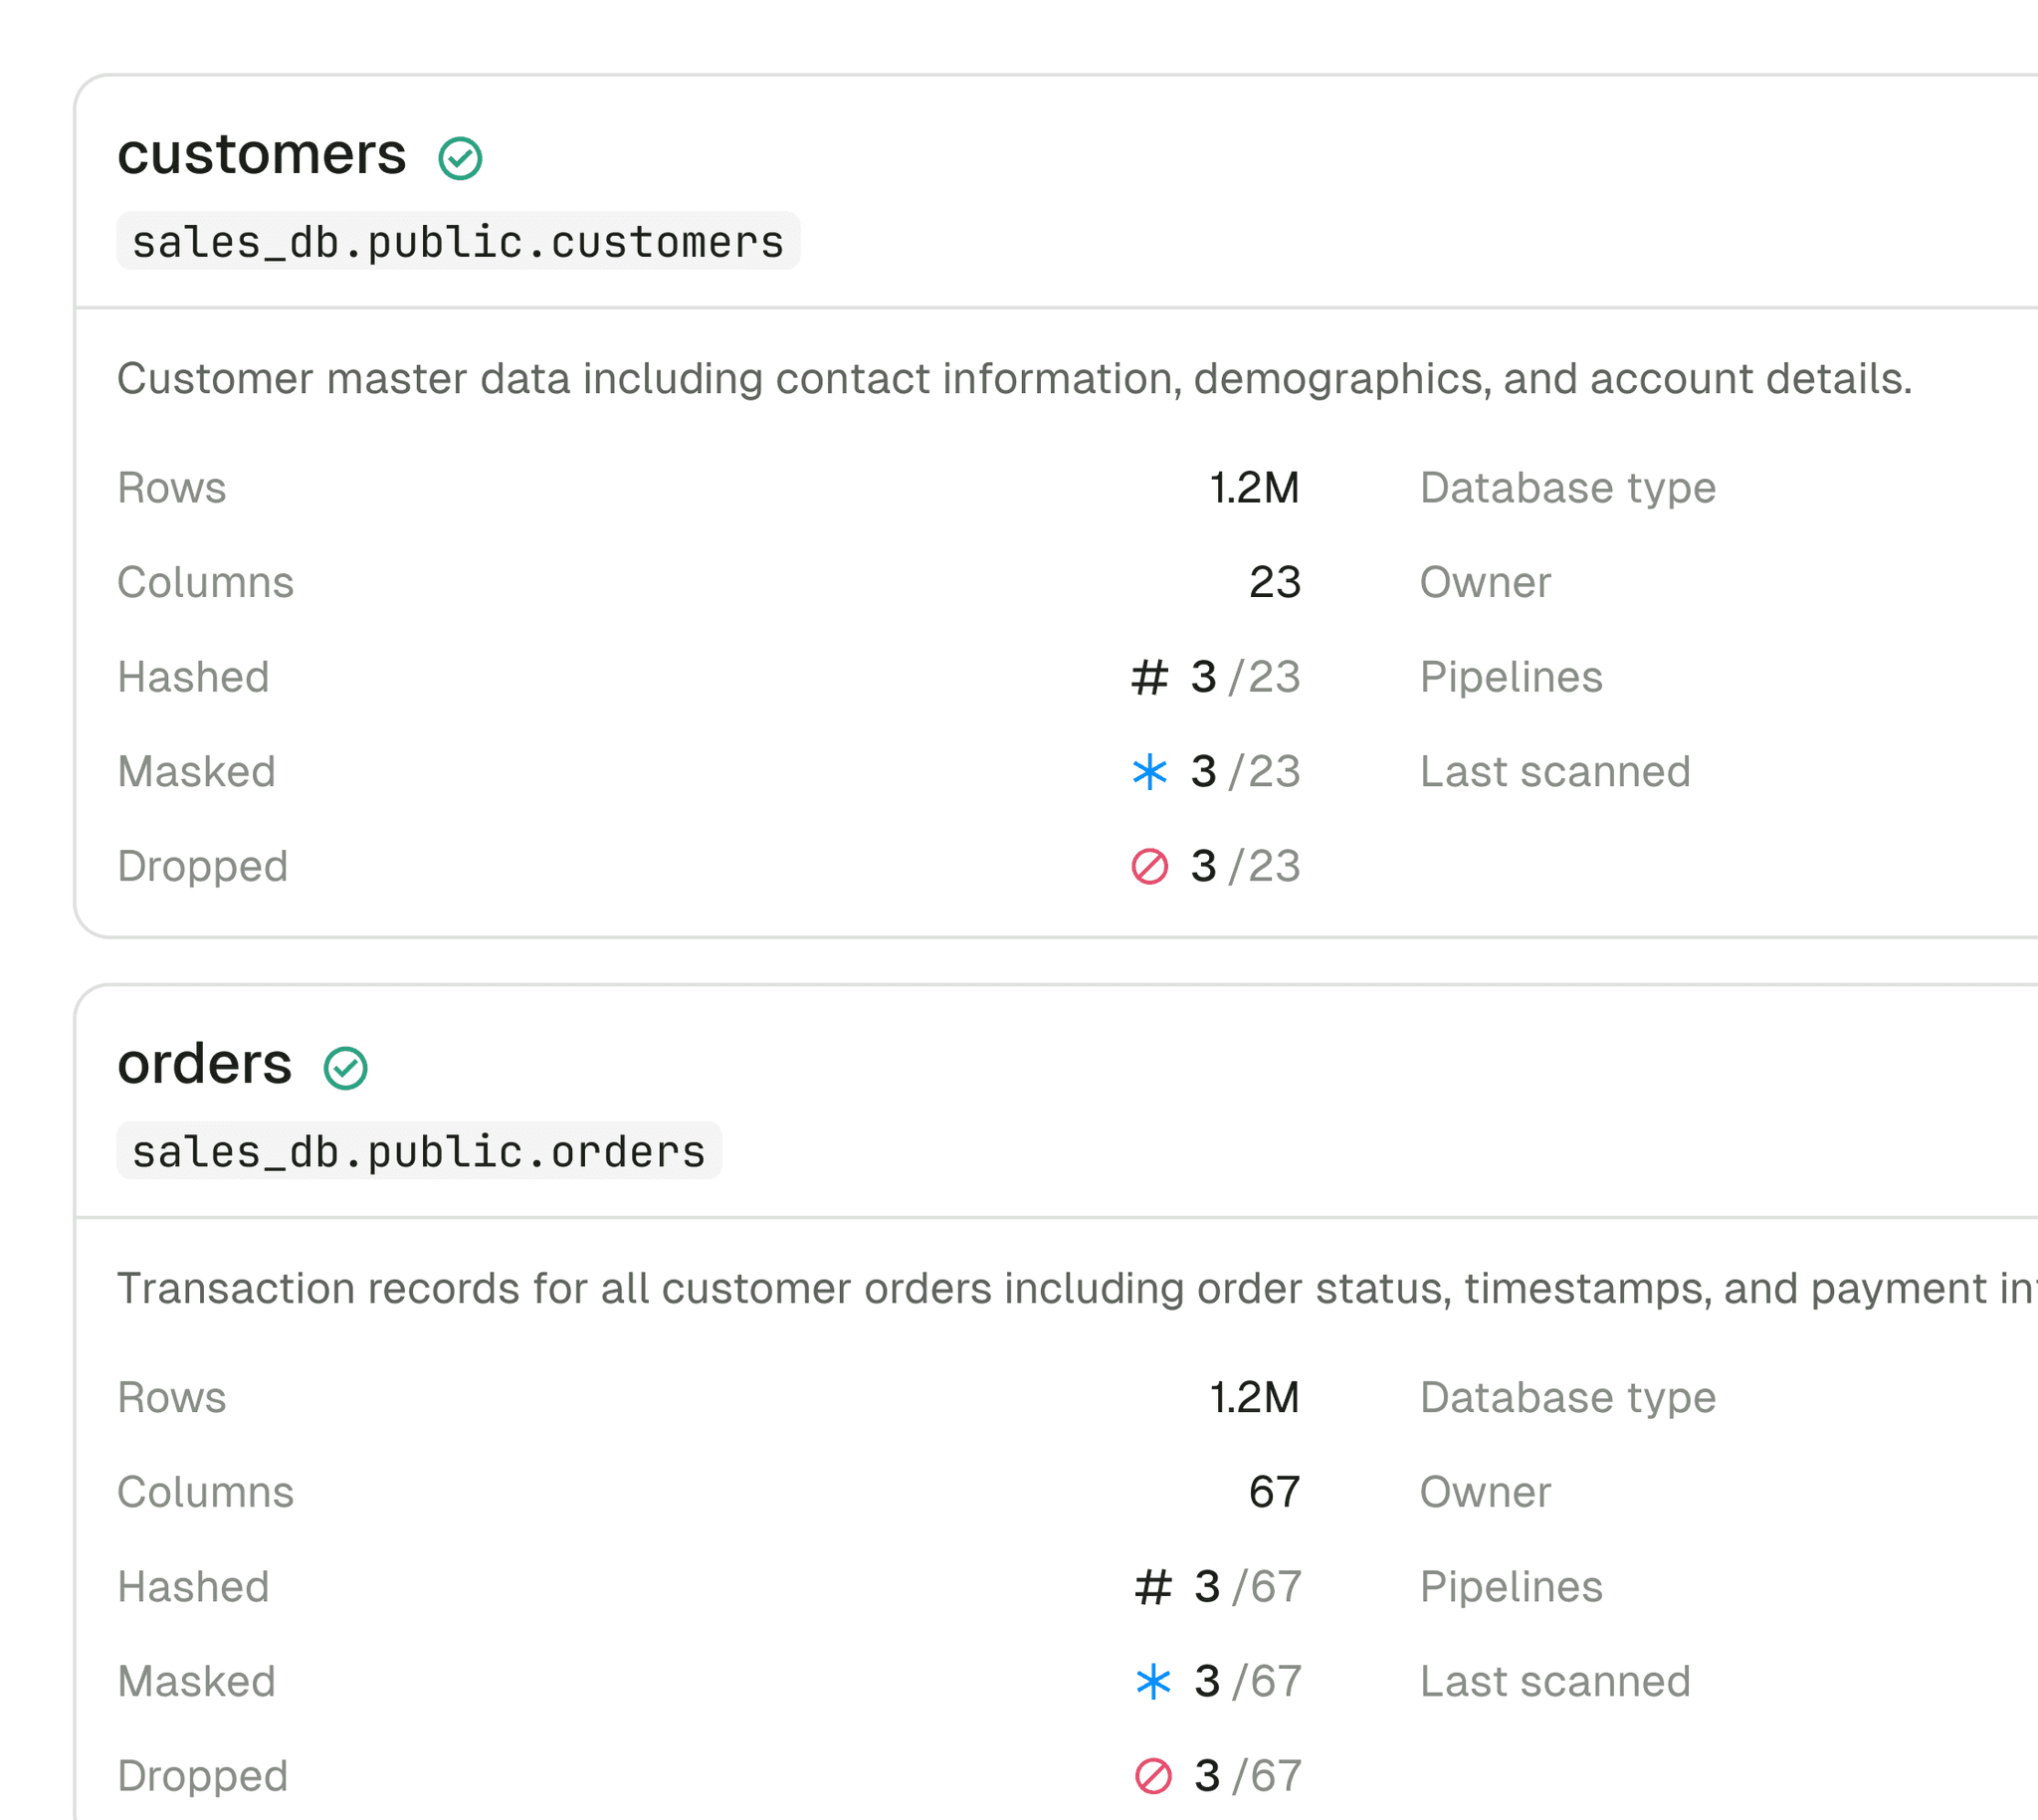Select the 1.2M rows value in customers
This screenshot has height=1820, width=2038.
point(1254,488)
